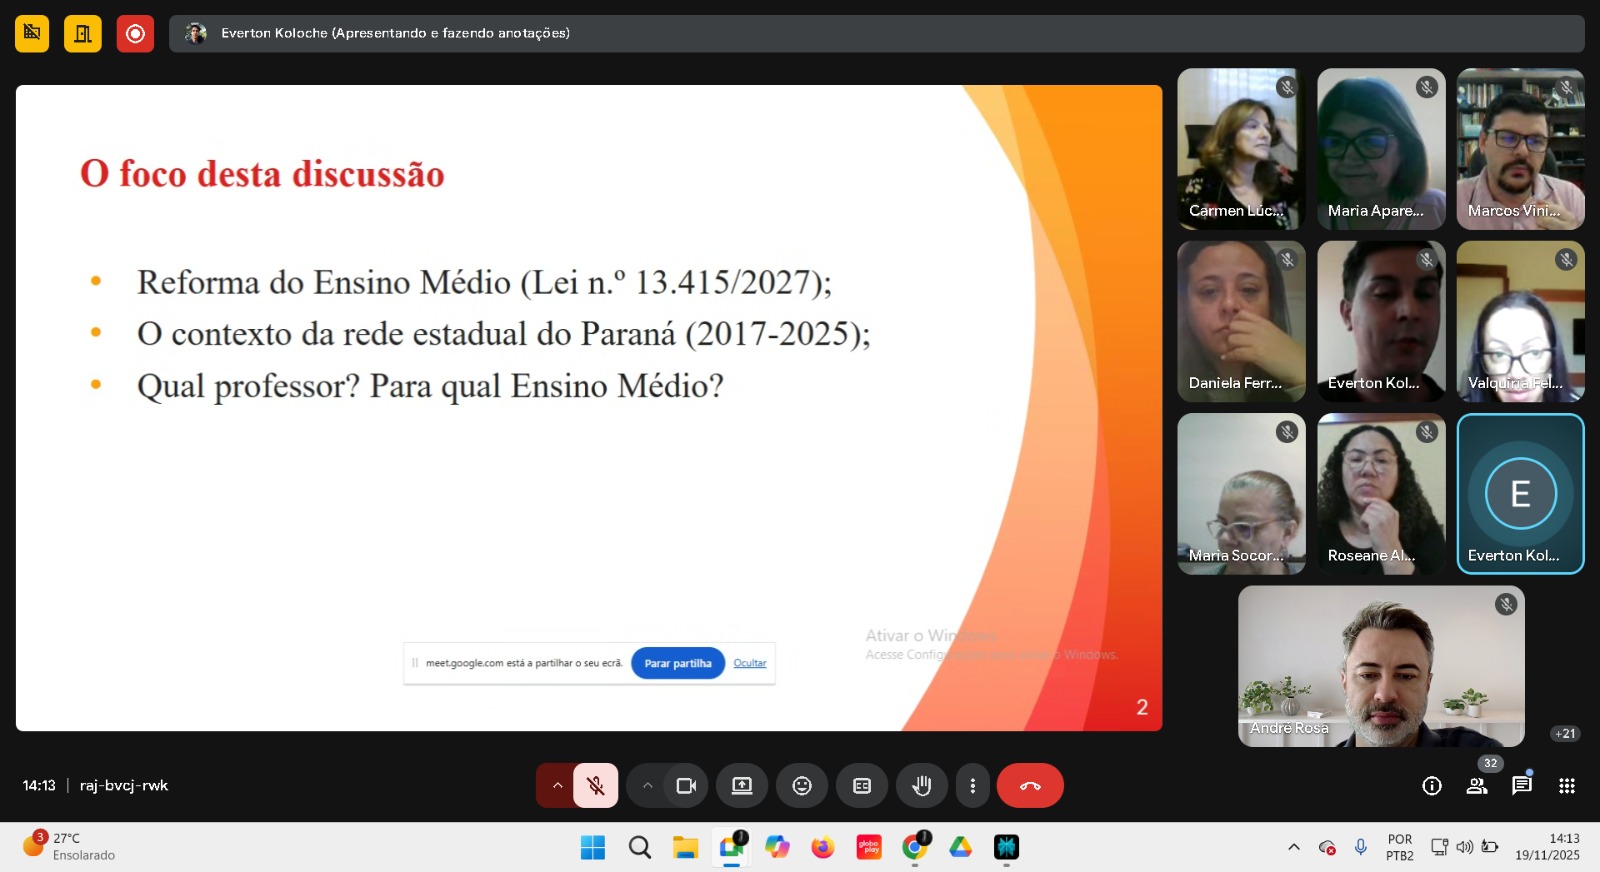Screen dimensions: 1600x872
Task: Toggle the camera on or off
Action: (686, 786)
